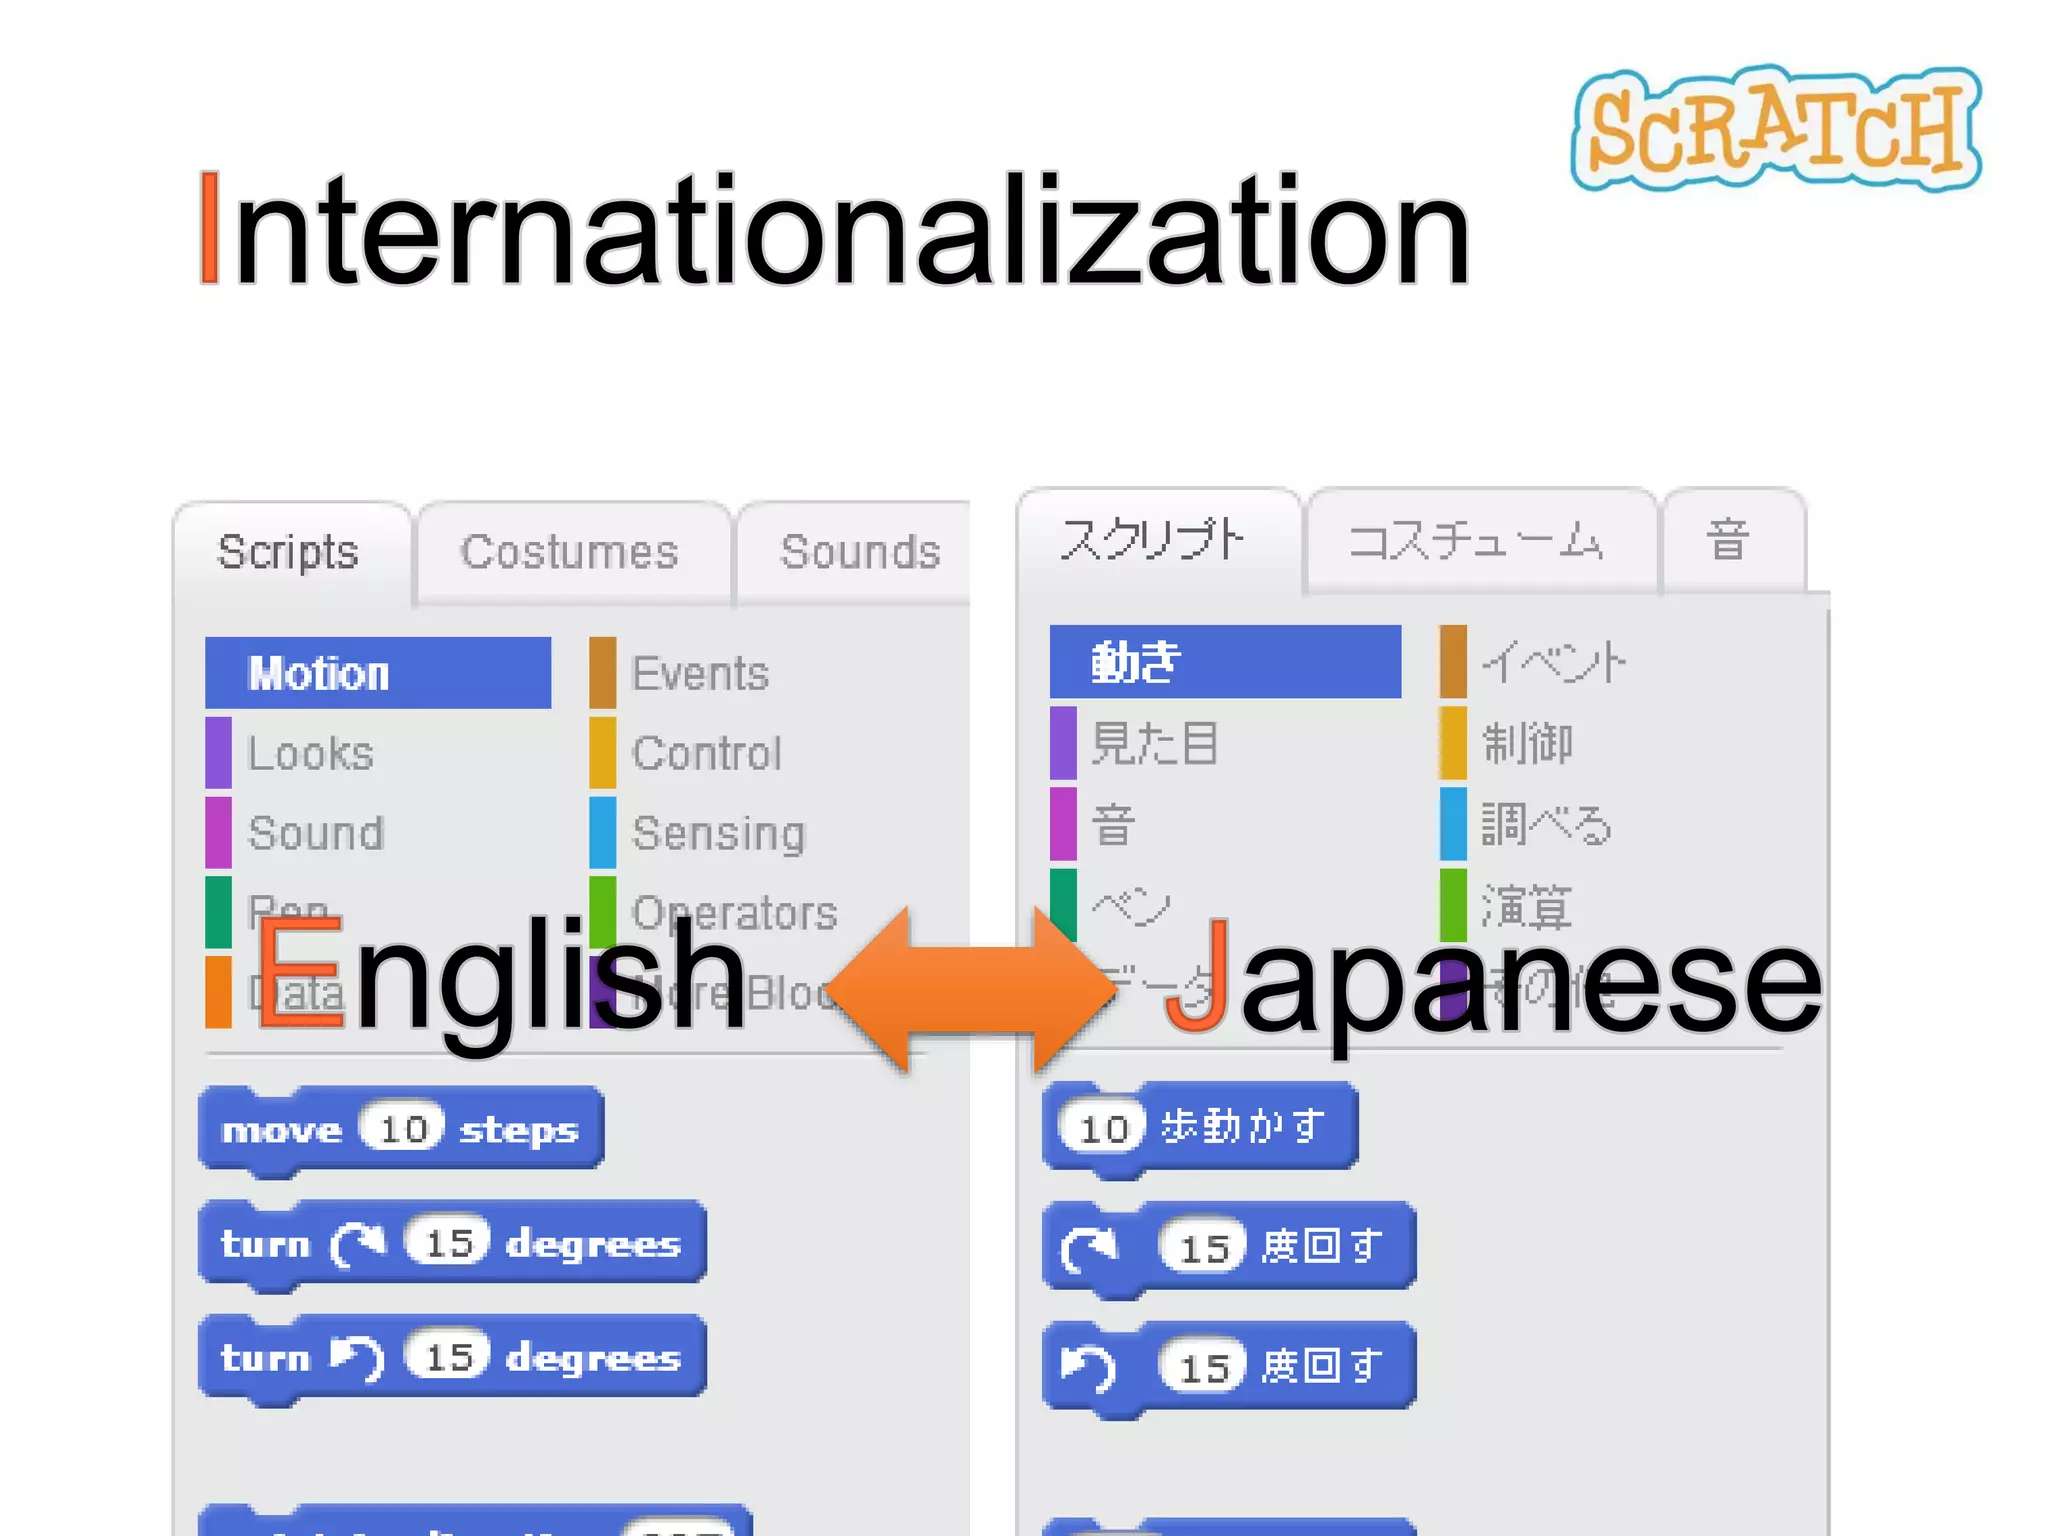2048x1536 pixels.
Task: Click the counterclockwise arrow icon in the 度回す block
Action: click(x=1089, y=1368)
